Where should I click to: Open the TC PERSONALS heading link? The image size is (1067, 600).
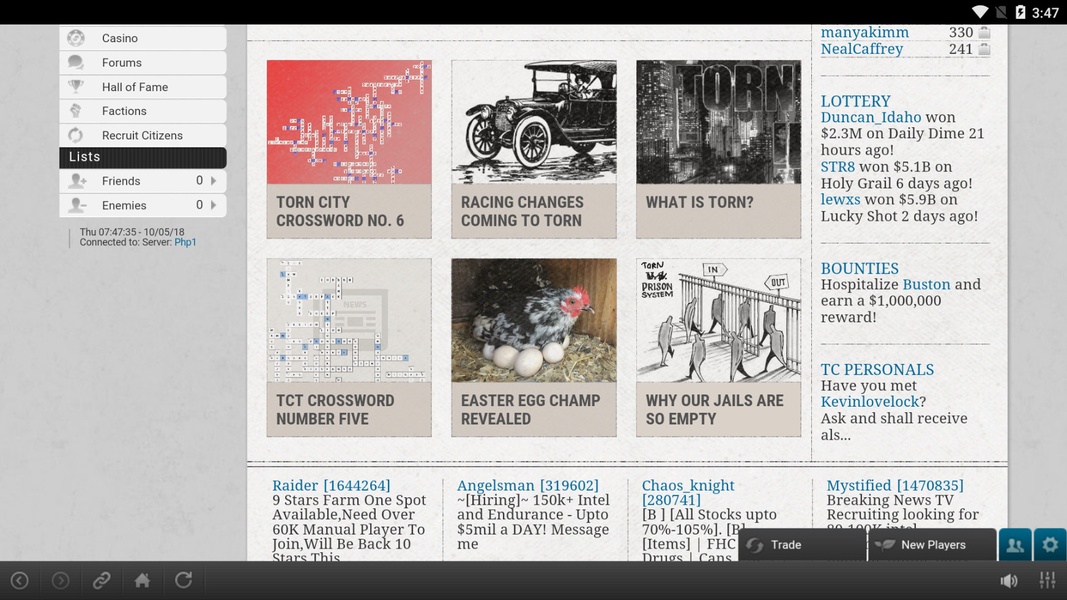coord(877,369)
